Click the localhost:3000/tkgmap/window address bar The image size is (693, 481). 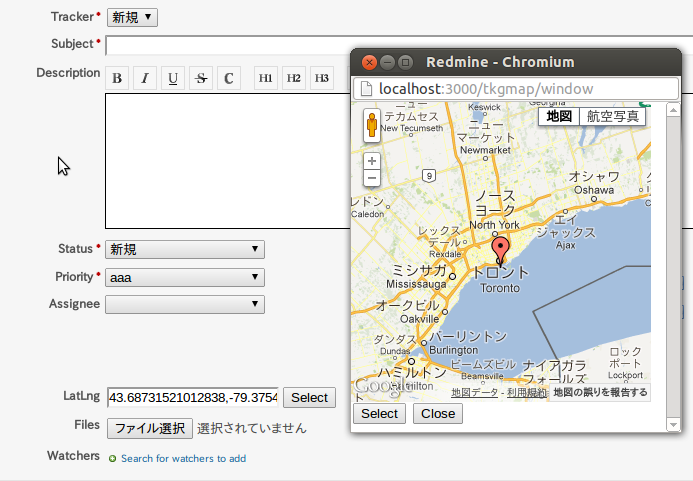tap(516, 89)
